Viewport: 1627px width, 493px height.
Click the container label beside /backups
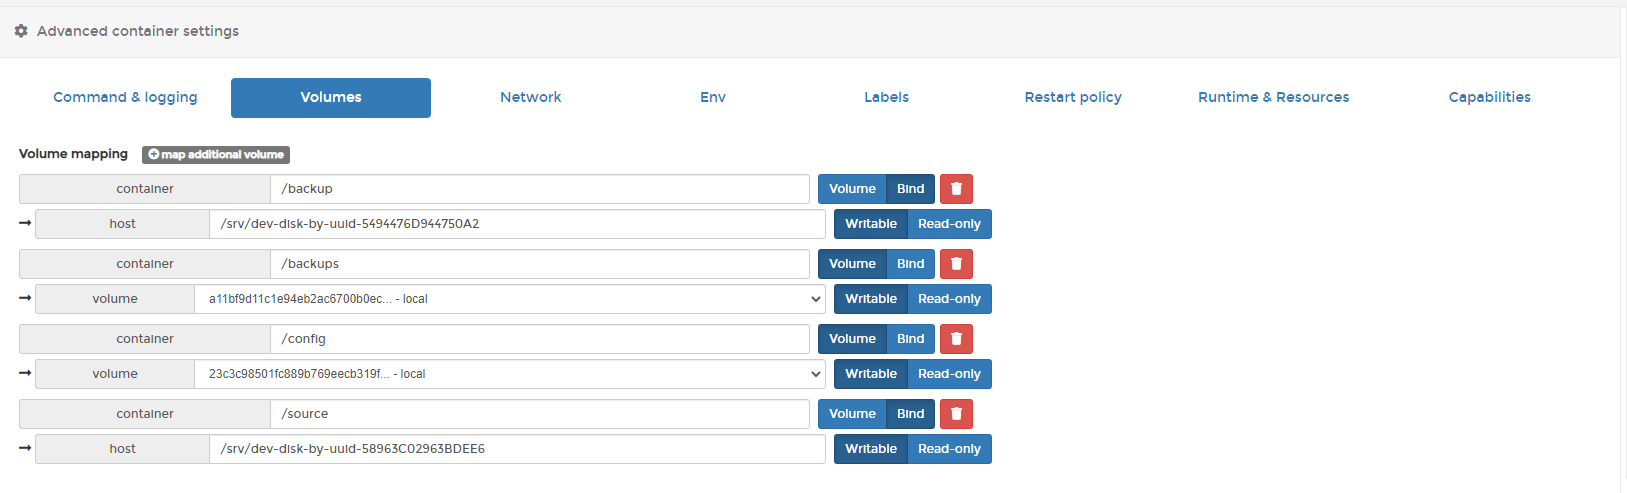click(145, 264)
